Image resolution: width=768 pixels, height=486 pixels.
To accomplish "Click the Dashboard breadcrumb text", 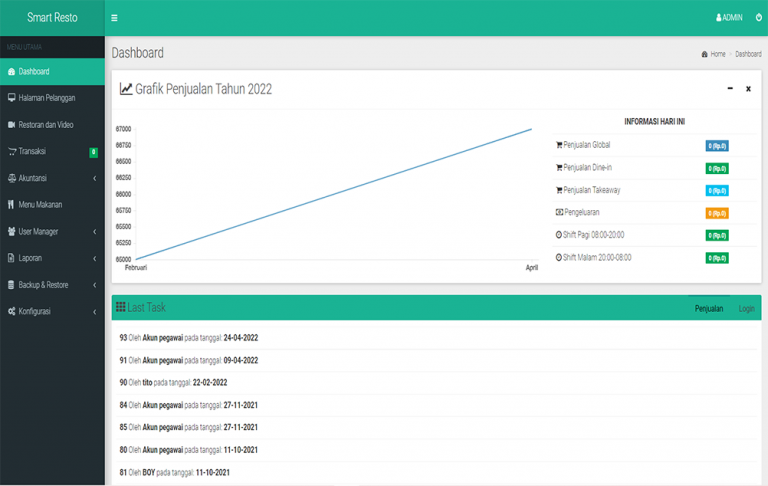I will point(748,54).
